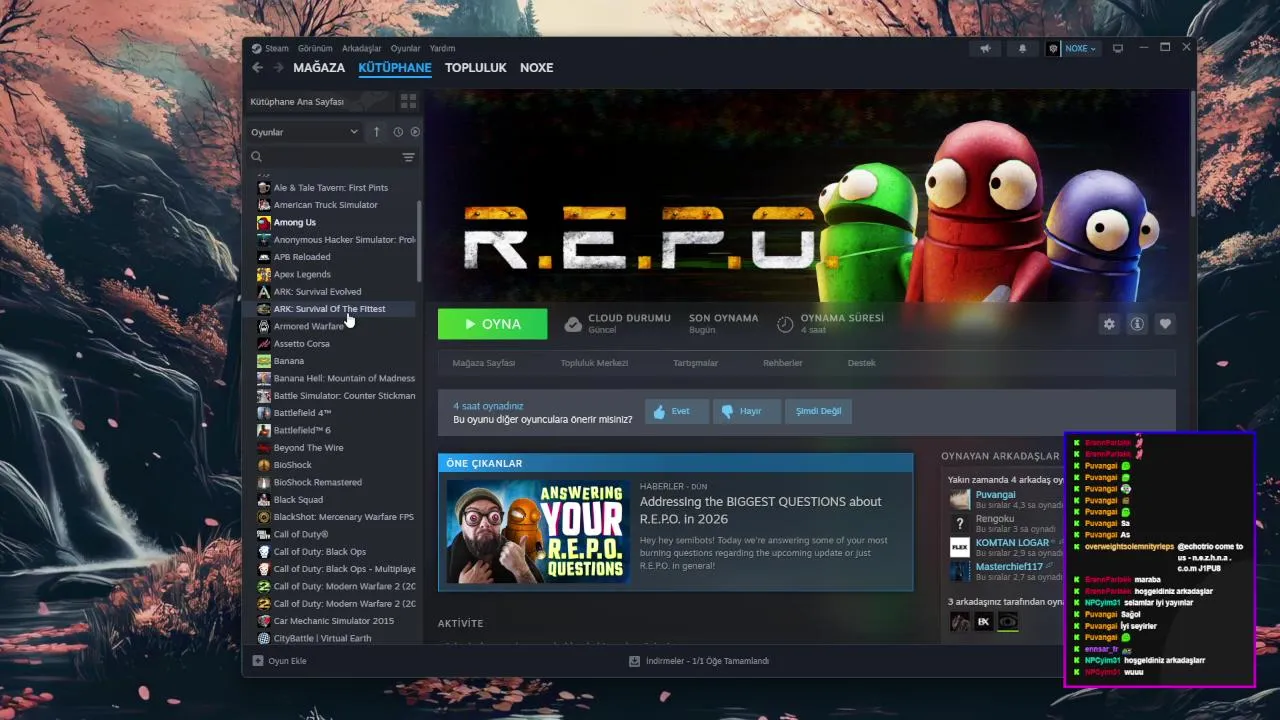Open game info icon

[1137, 324]
